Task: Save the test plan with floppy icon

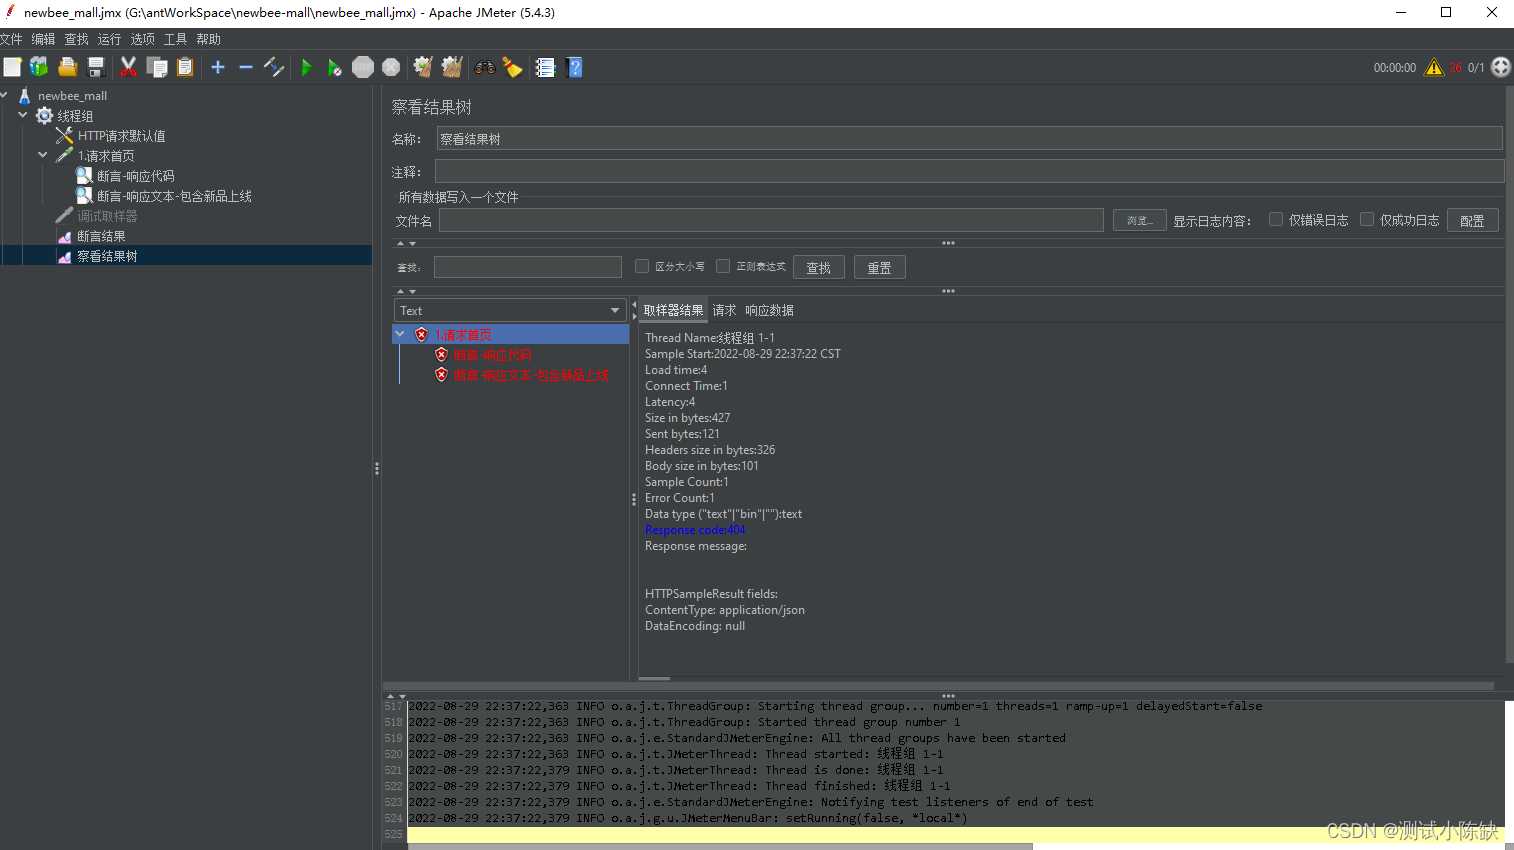Action: point(96,67)
